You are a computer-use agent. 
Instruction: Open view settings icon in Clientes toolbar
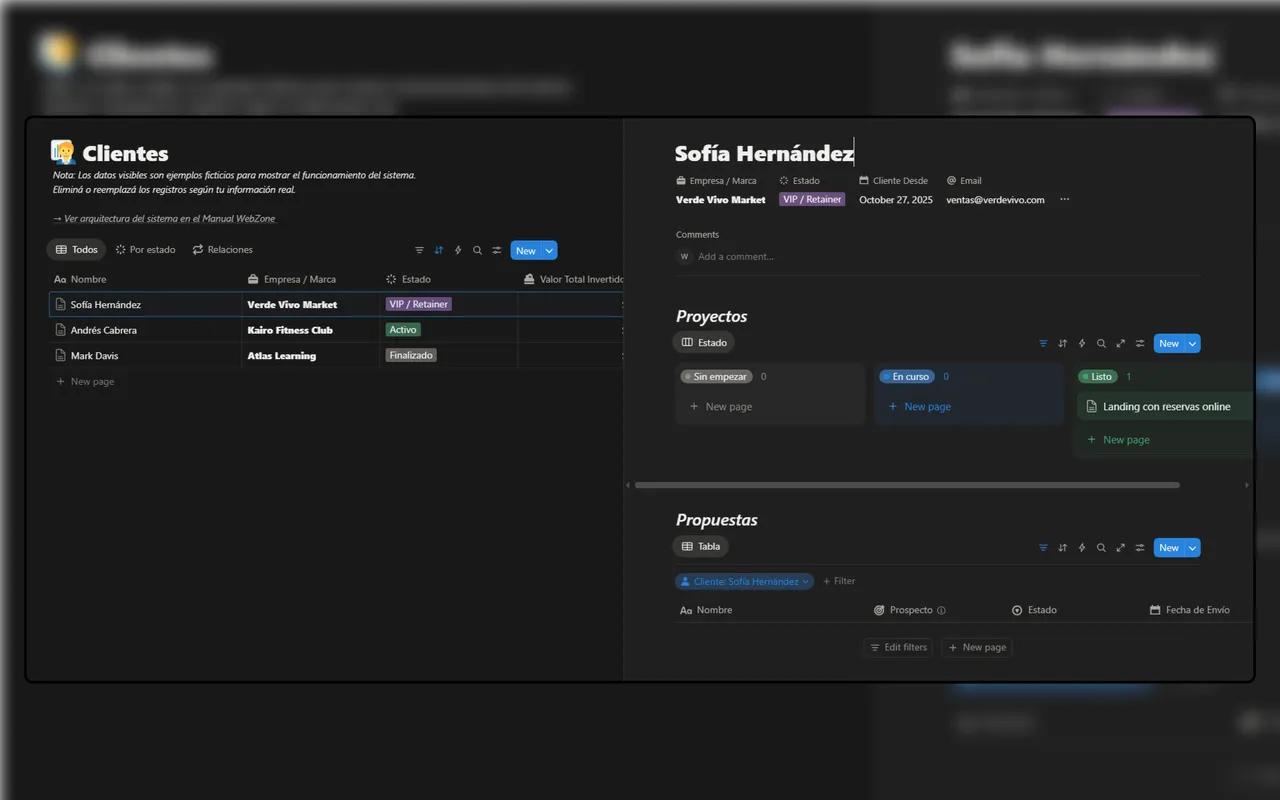coord(497,251)
